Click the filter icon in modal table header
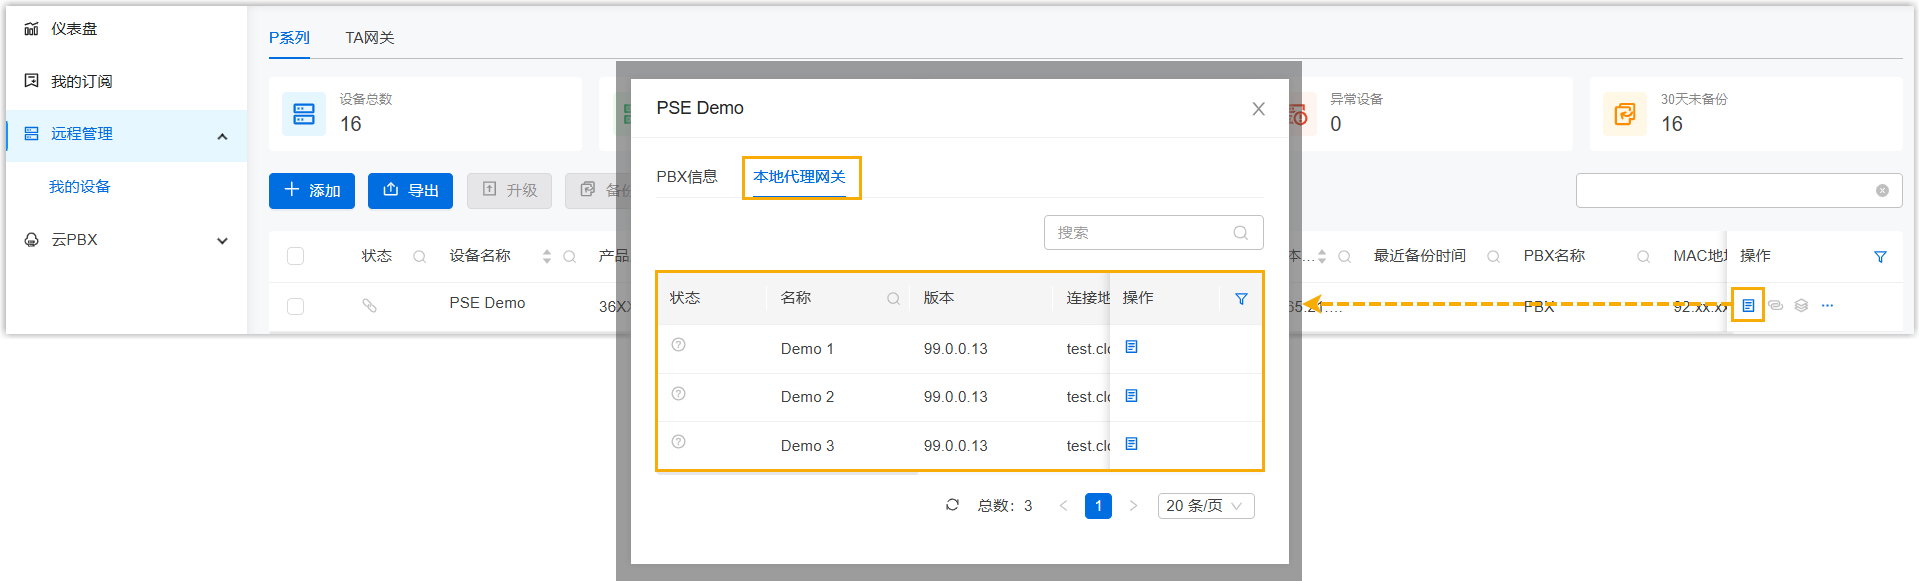This screenshot has width=1920, height=581. pos(1241,299)
